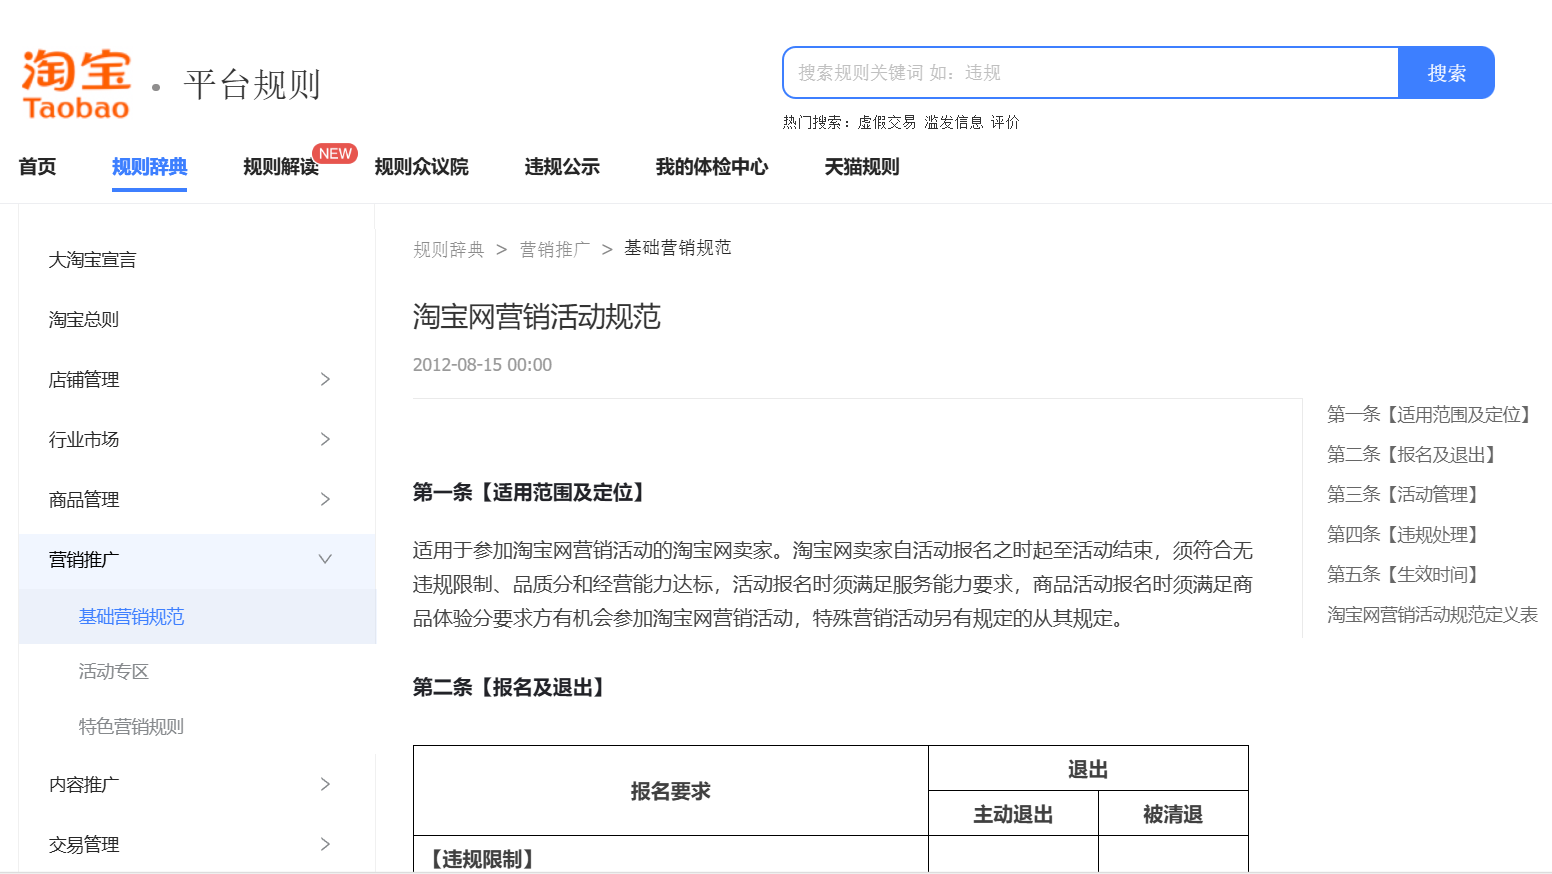Click the date 2012-08-15 00:00
This screenshot has height=874, width=1552.
pyautogui.click(x=482, y=365)
